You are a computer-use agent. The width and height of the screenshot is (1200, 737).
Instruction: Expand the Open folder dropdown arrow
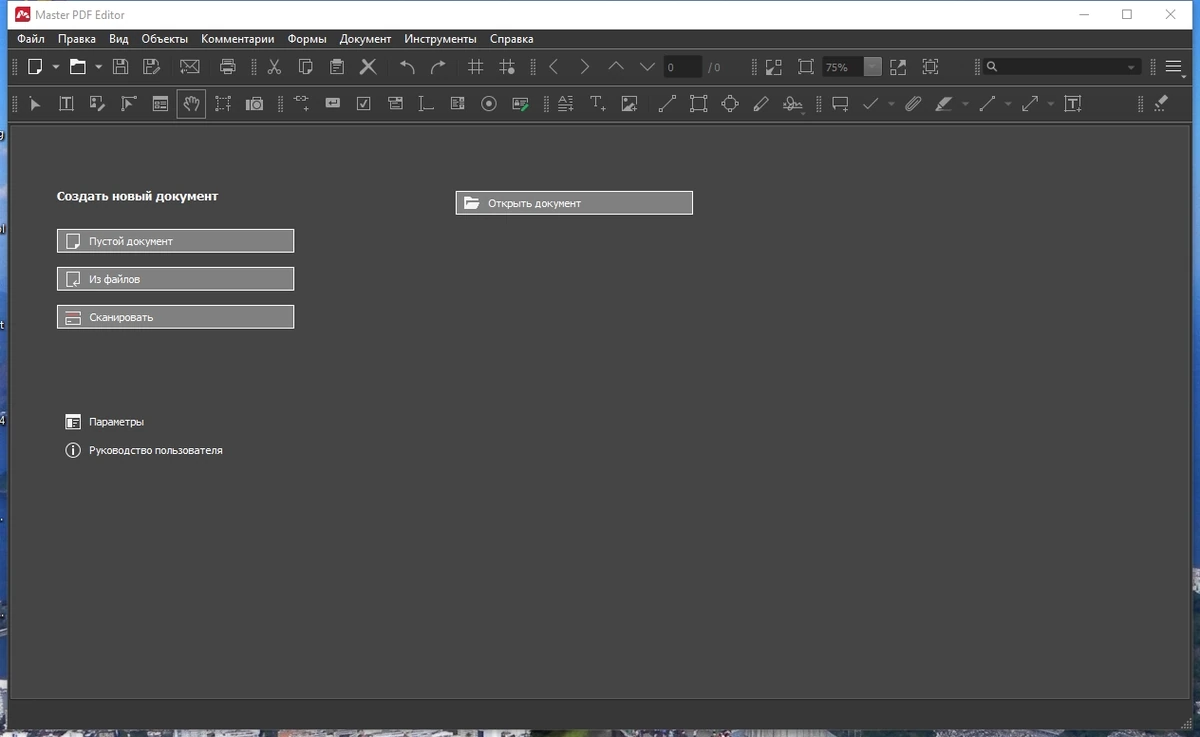point(98,67)
